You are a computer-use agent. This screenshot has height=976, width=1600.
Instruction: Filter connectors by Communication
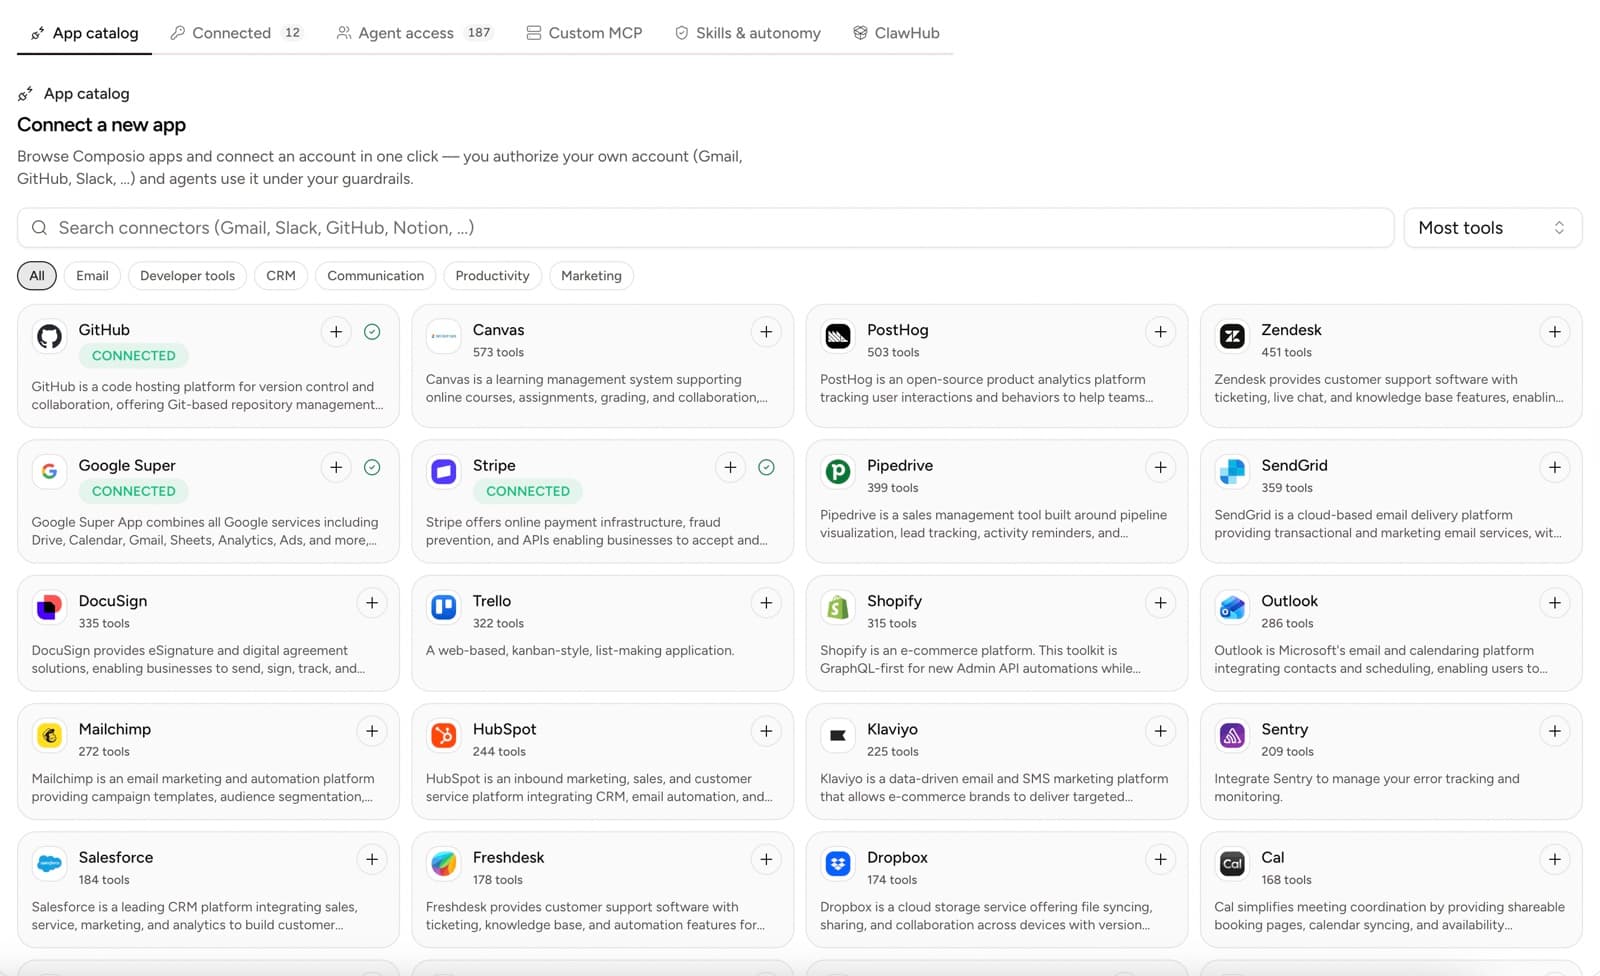click(x=375, y=276)
